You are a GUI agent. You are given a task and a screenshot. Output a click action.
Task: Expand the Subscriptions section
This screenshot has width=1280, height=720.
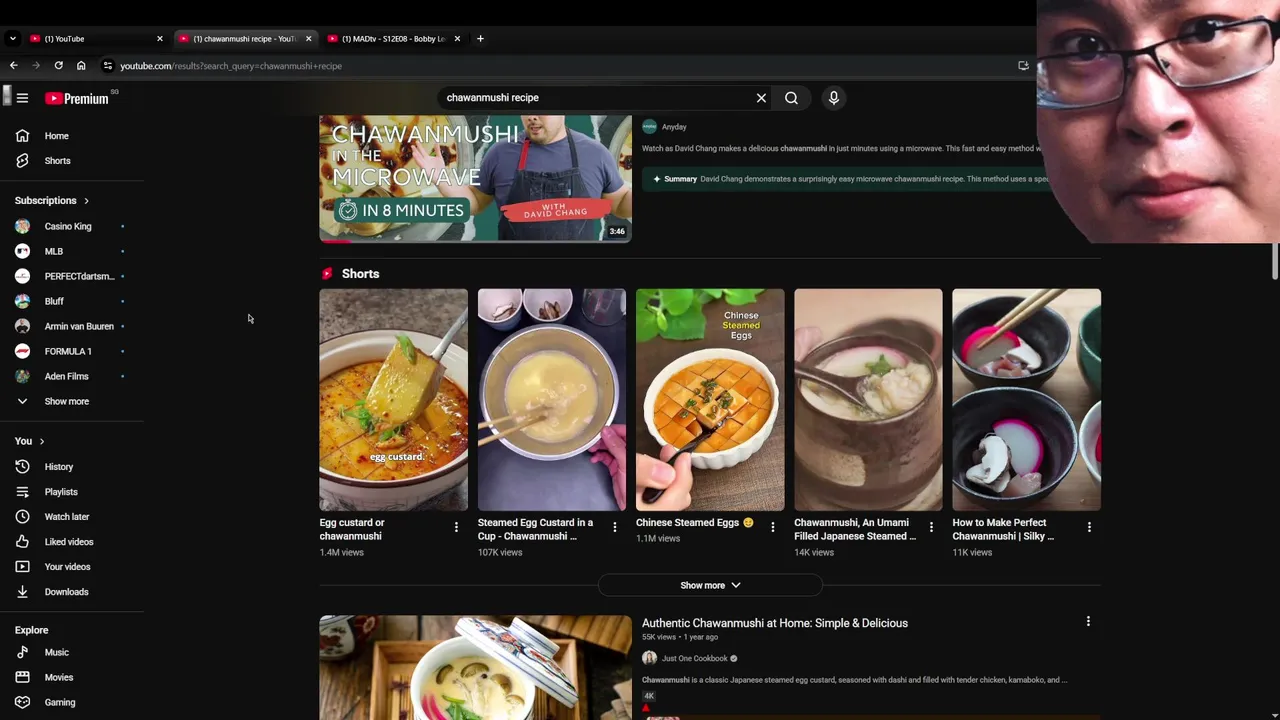(52, 201)
